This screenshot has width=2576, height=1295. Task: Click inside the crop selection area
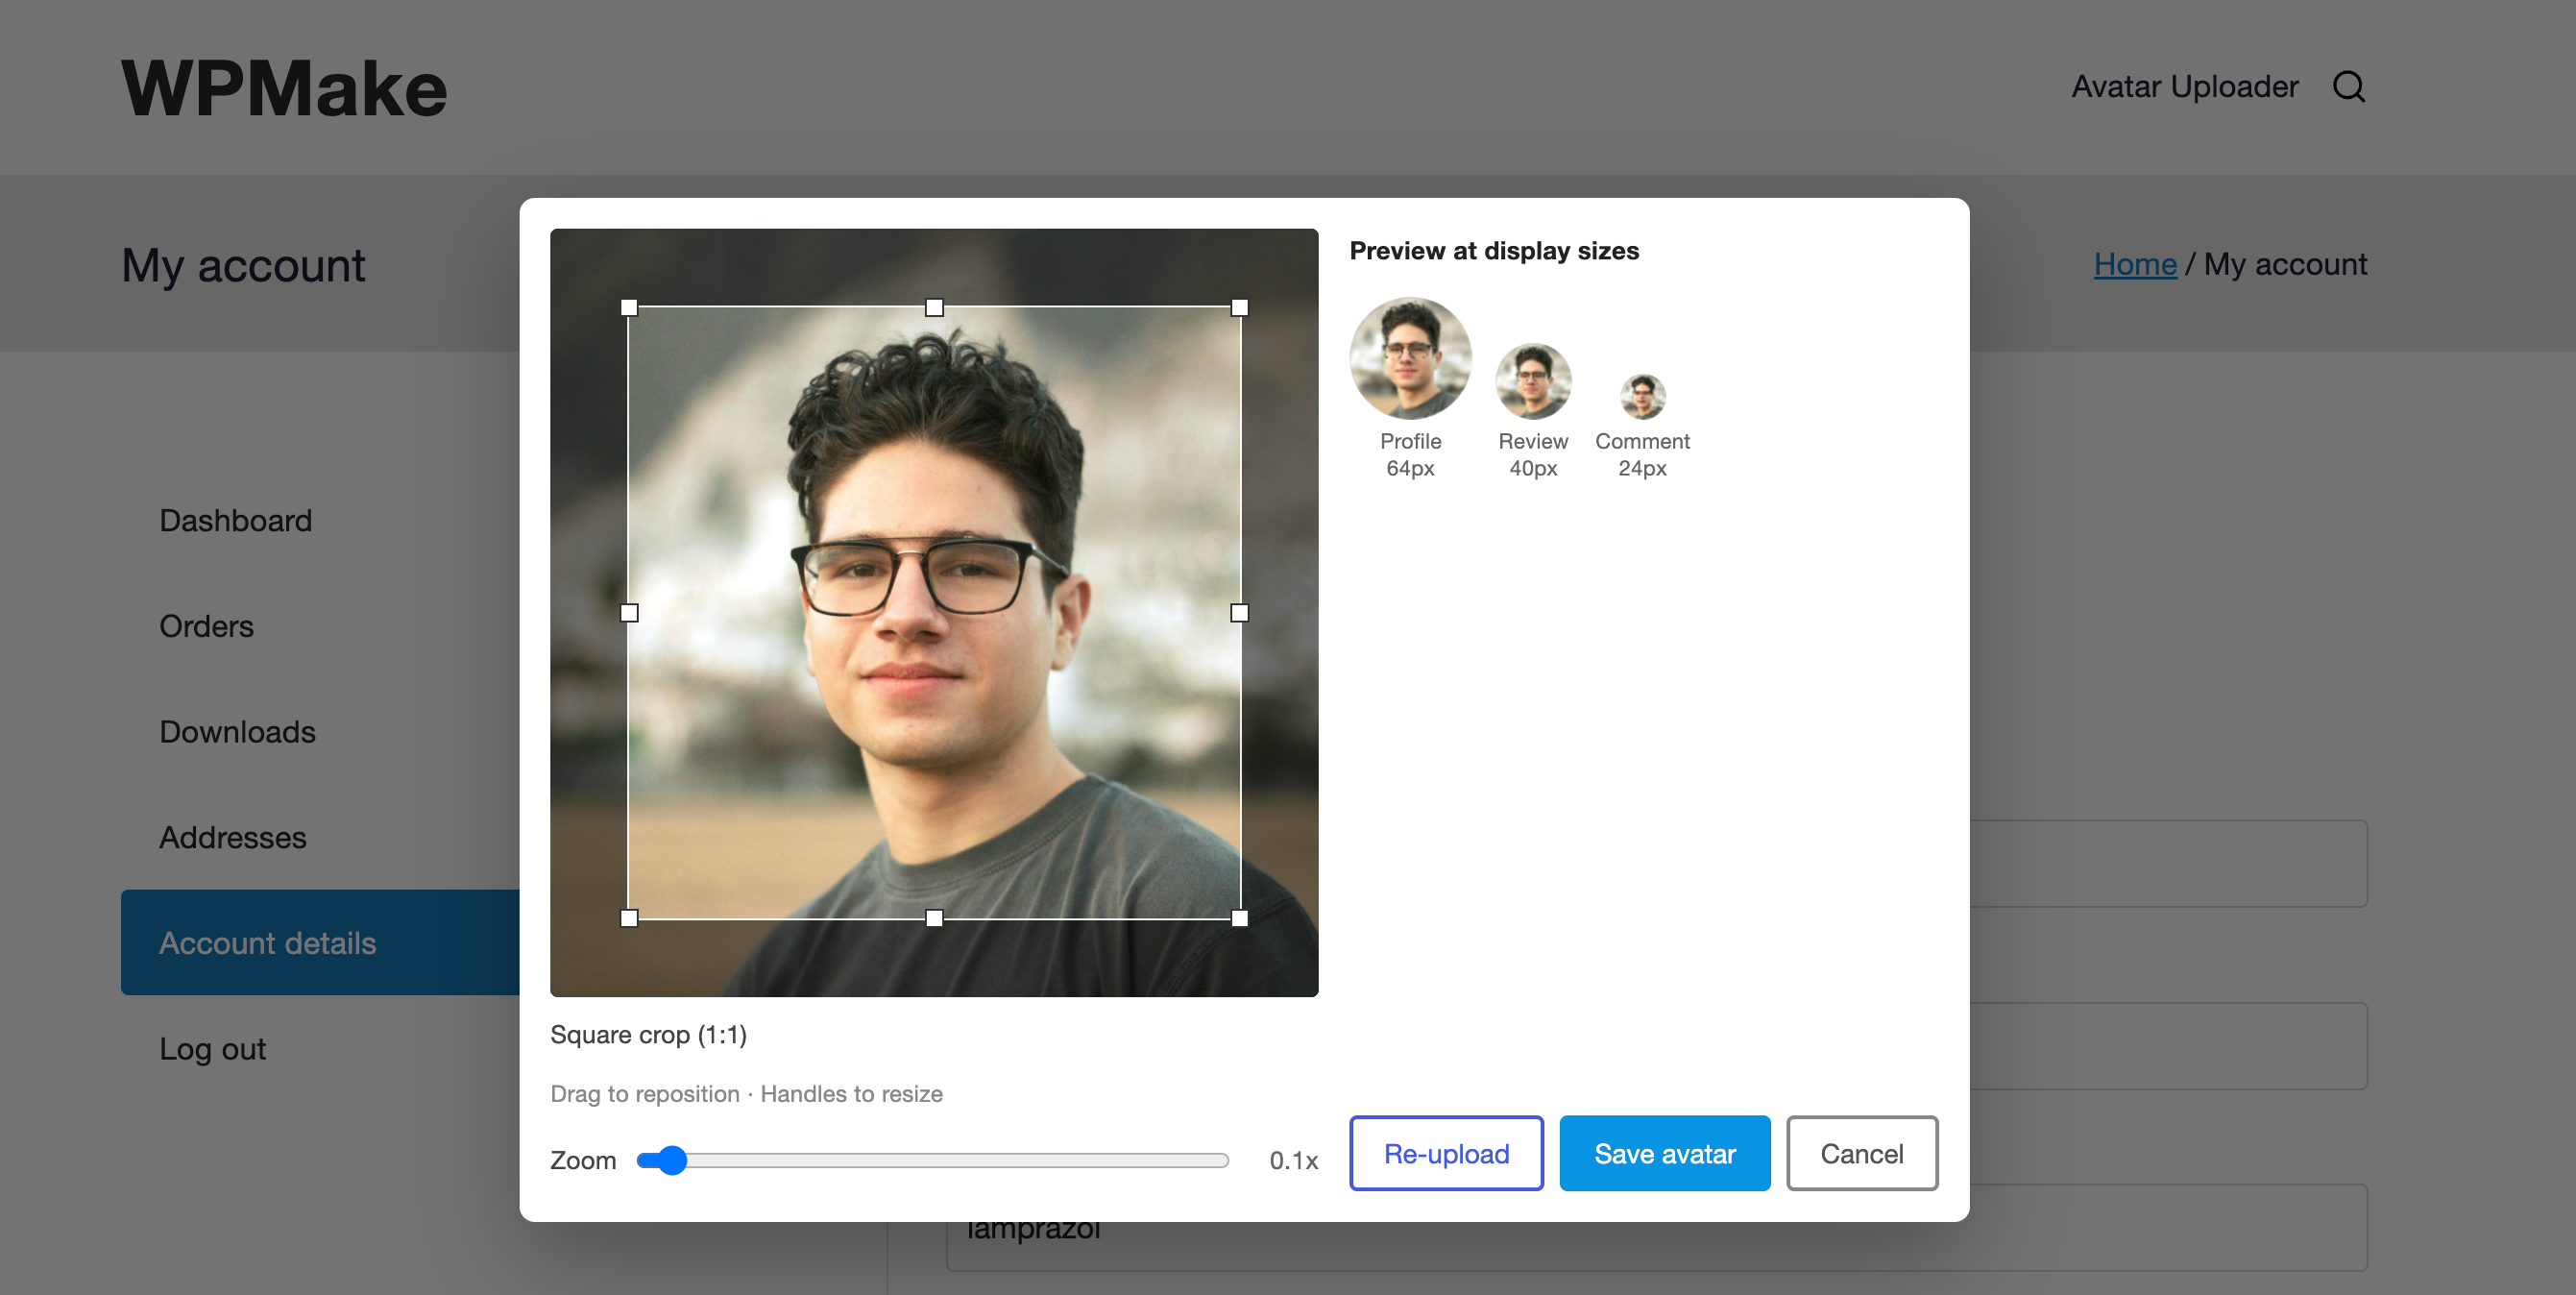click(934, 613)
